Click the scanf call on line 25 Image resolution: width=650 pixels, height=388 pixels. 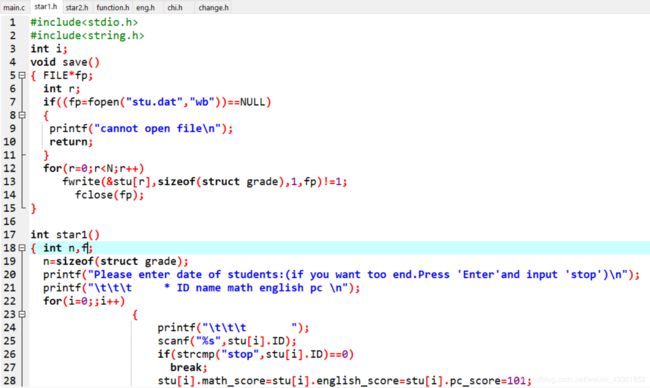[x=227, y=341]
